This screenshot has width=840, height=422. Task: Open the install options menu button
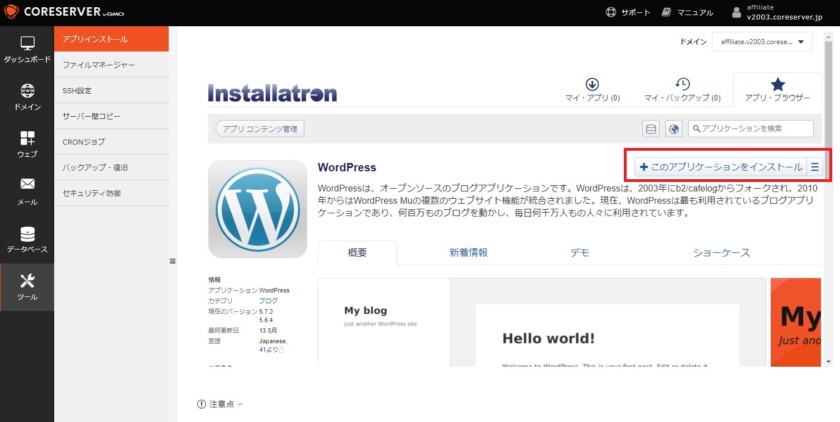click(814, 167)
